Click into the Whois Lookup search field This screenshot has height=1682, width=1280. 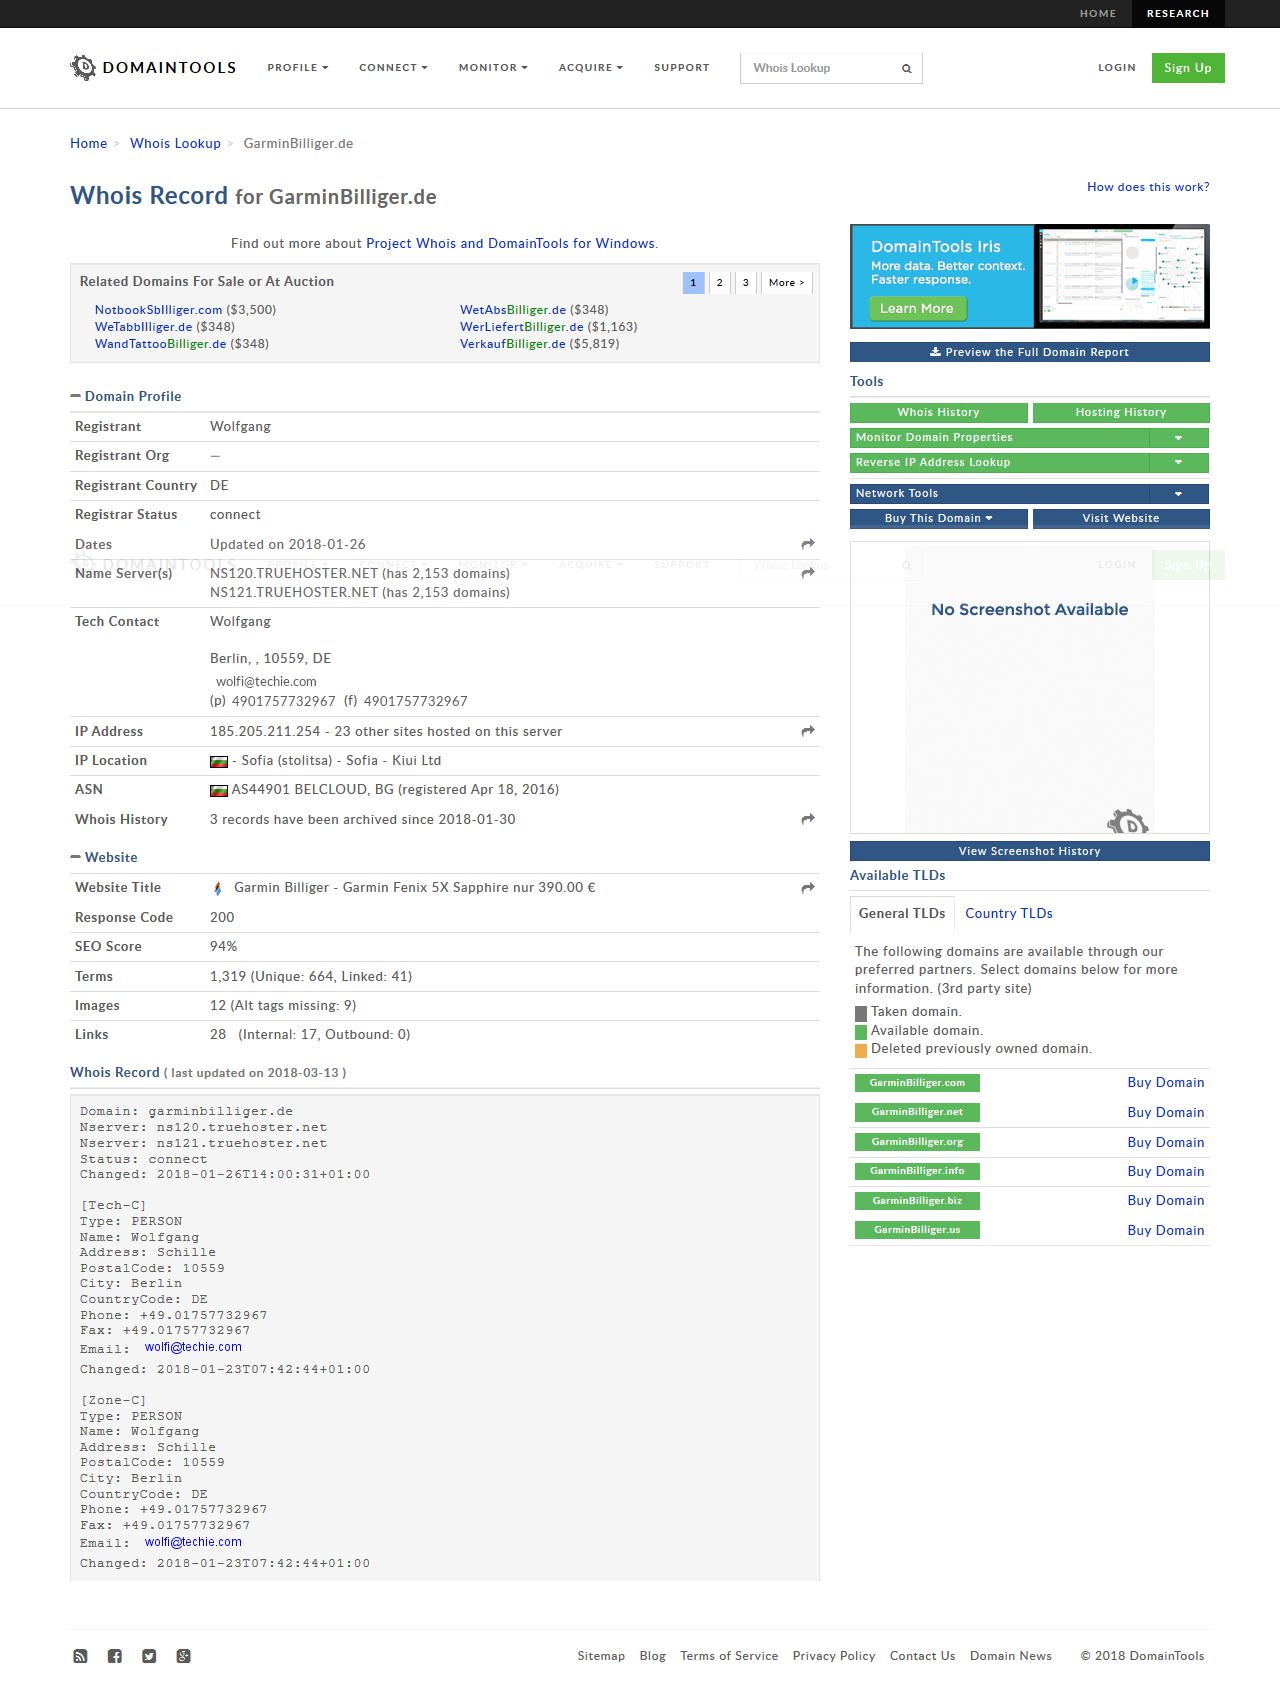820,68
